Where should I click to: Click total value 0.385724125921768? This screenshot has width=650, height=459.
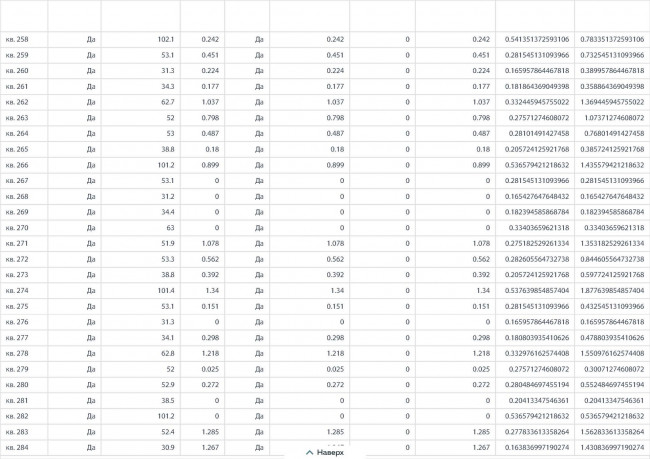coord(612,149)
